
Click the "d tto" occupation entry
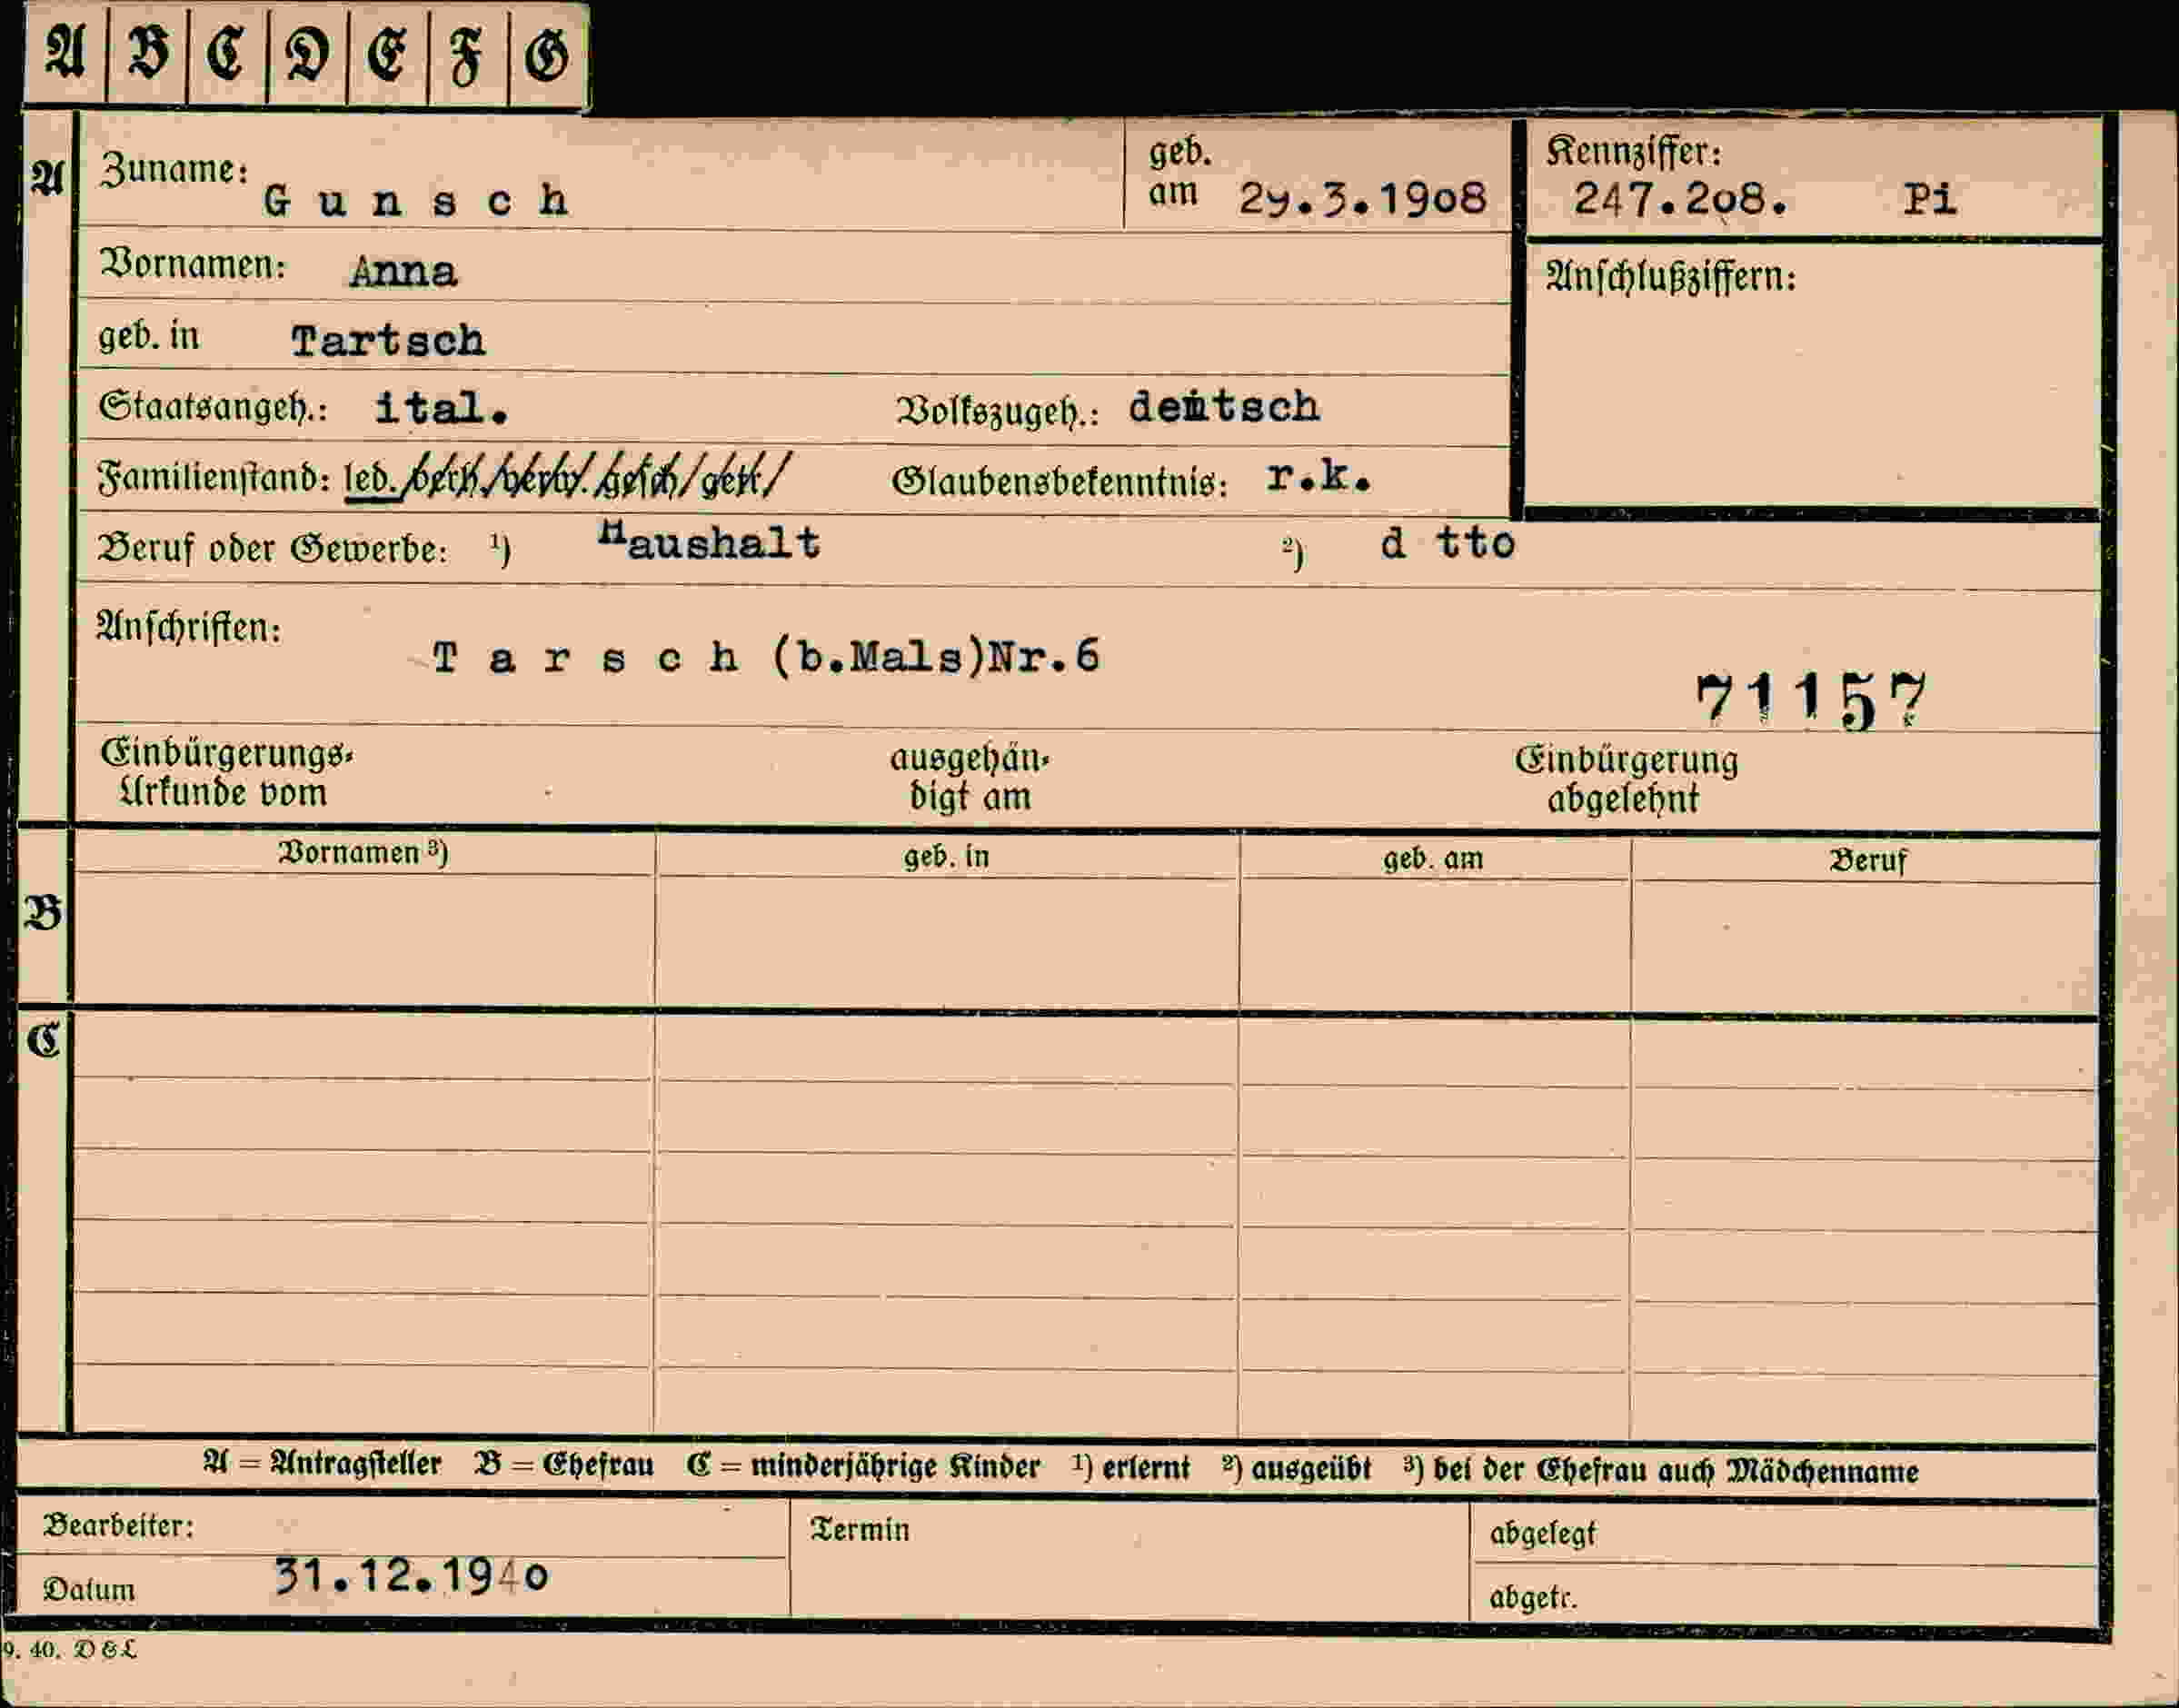click(1448, 543)
